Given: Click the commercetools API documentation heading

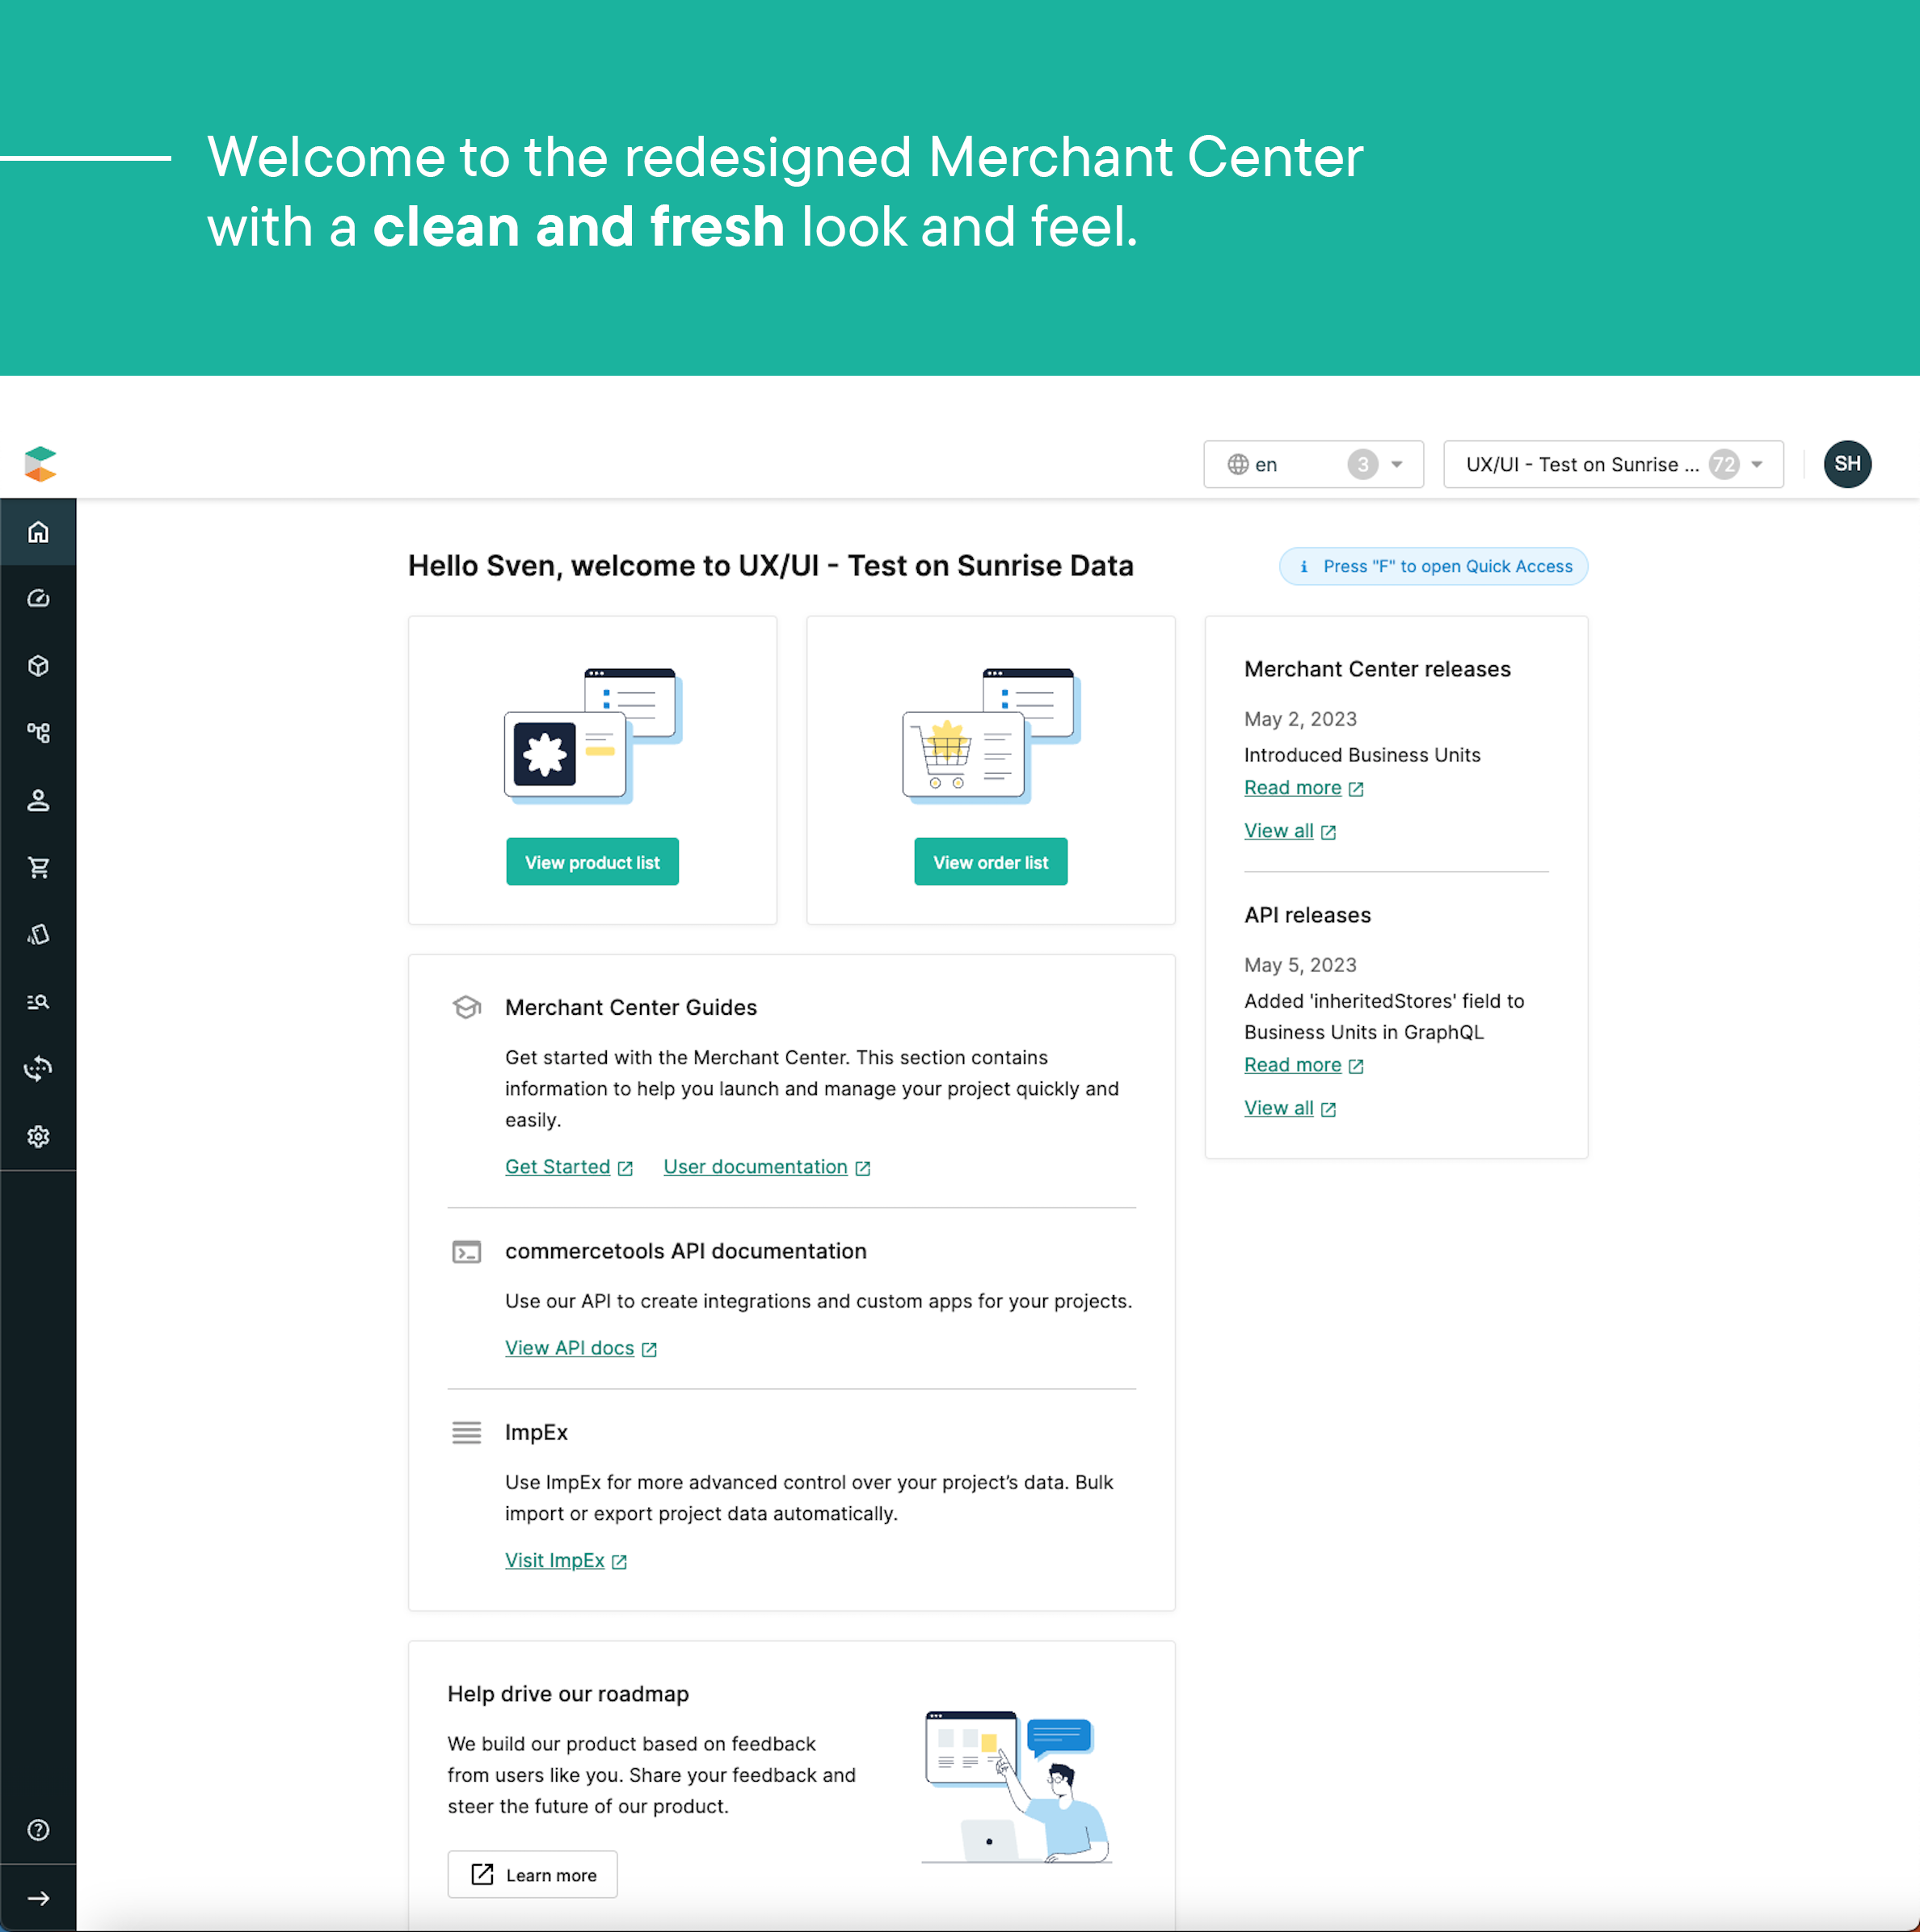Looking at the screenshot, I should coord(686,1251).
